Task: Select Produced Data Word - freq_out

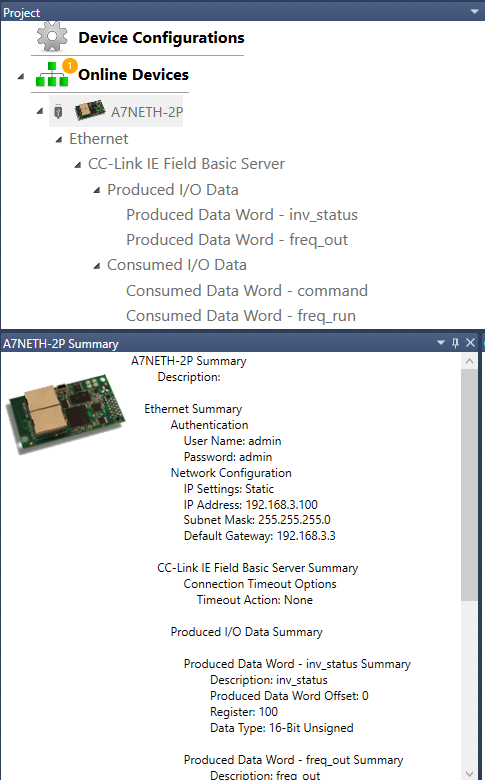Action: (237, 239)
